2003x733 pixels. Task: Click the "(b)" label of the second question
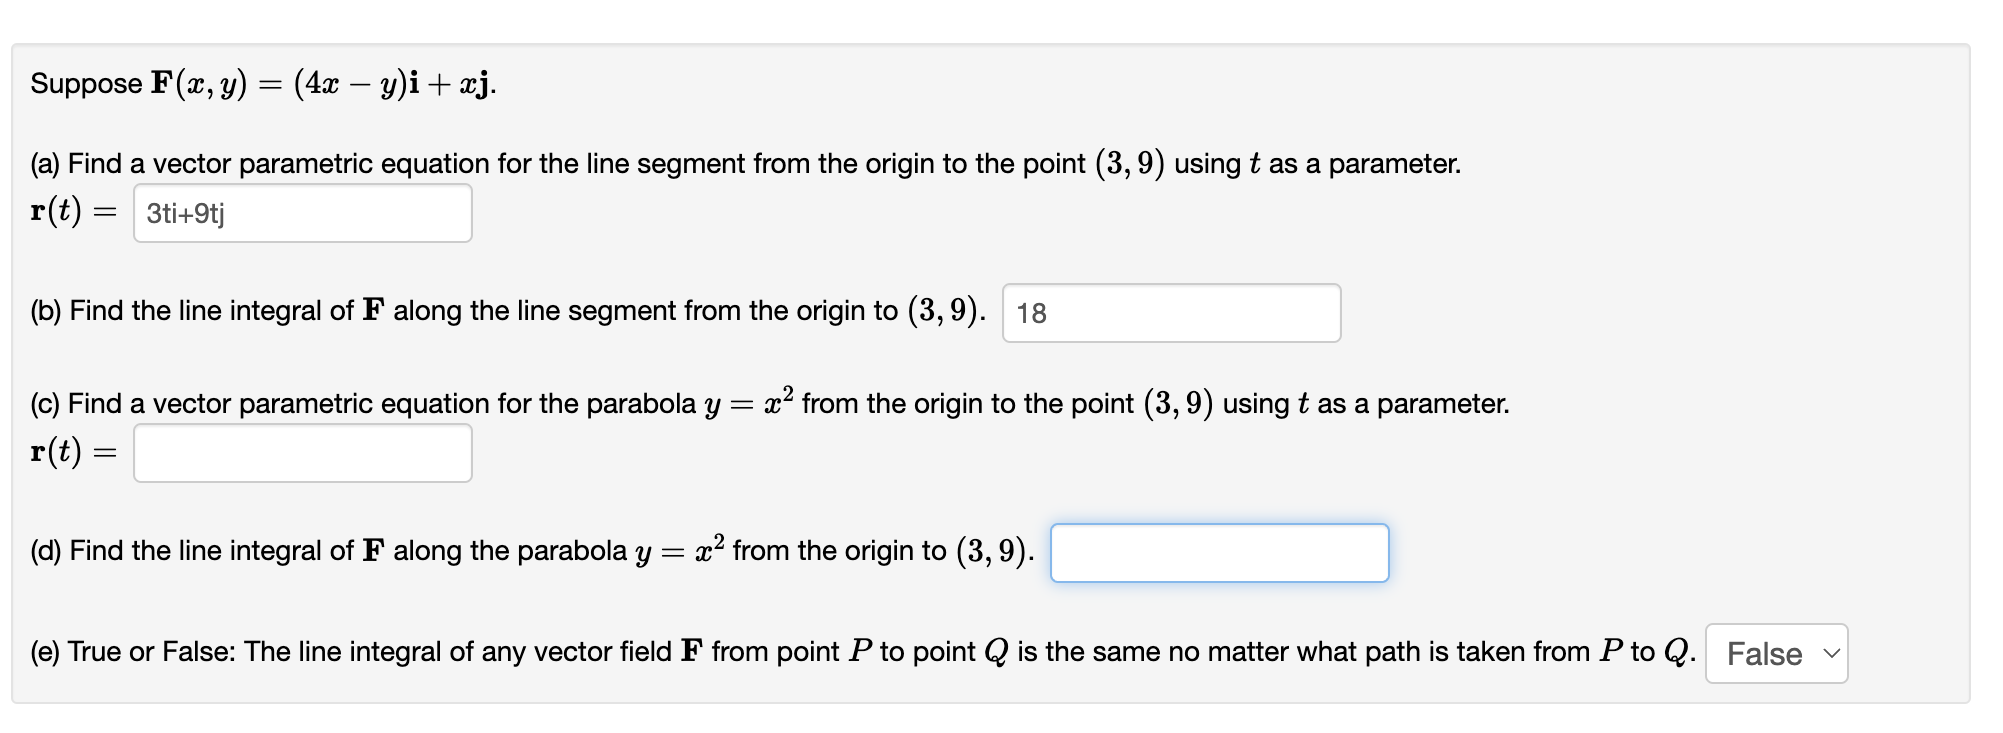coord(46,311)
